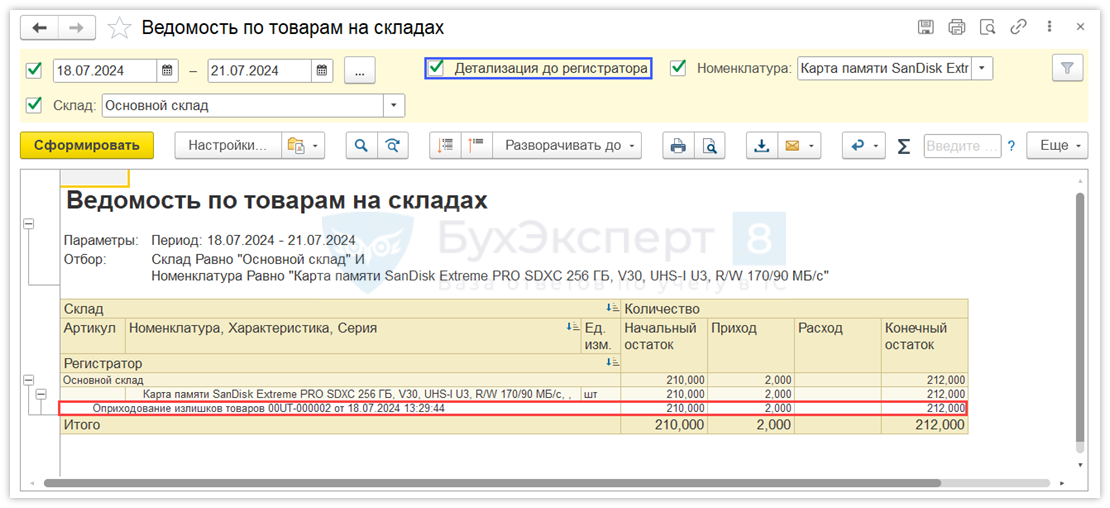This screenshot has width=1110, height=508.
Task: Open the report variants dropdown arrow
Action: [316, 146]
